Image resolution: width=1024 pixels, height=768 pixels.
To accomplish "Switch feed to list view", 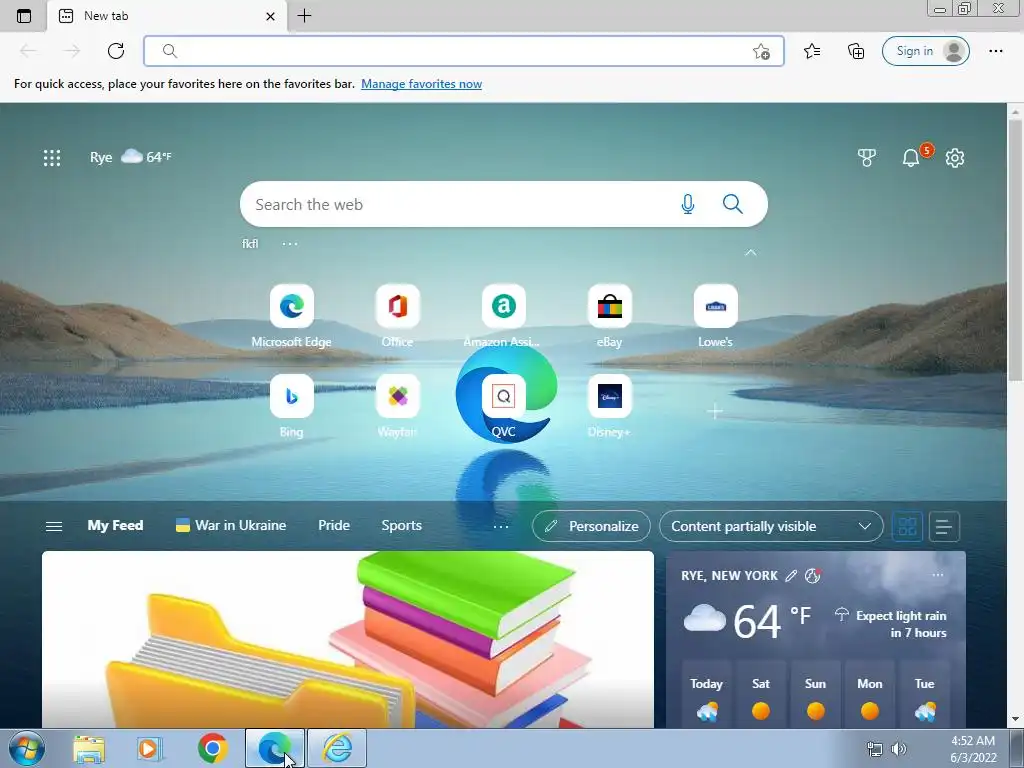I will (944, 526).
